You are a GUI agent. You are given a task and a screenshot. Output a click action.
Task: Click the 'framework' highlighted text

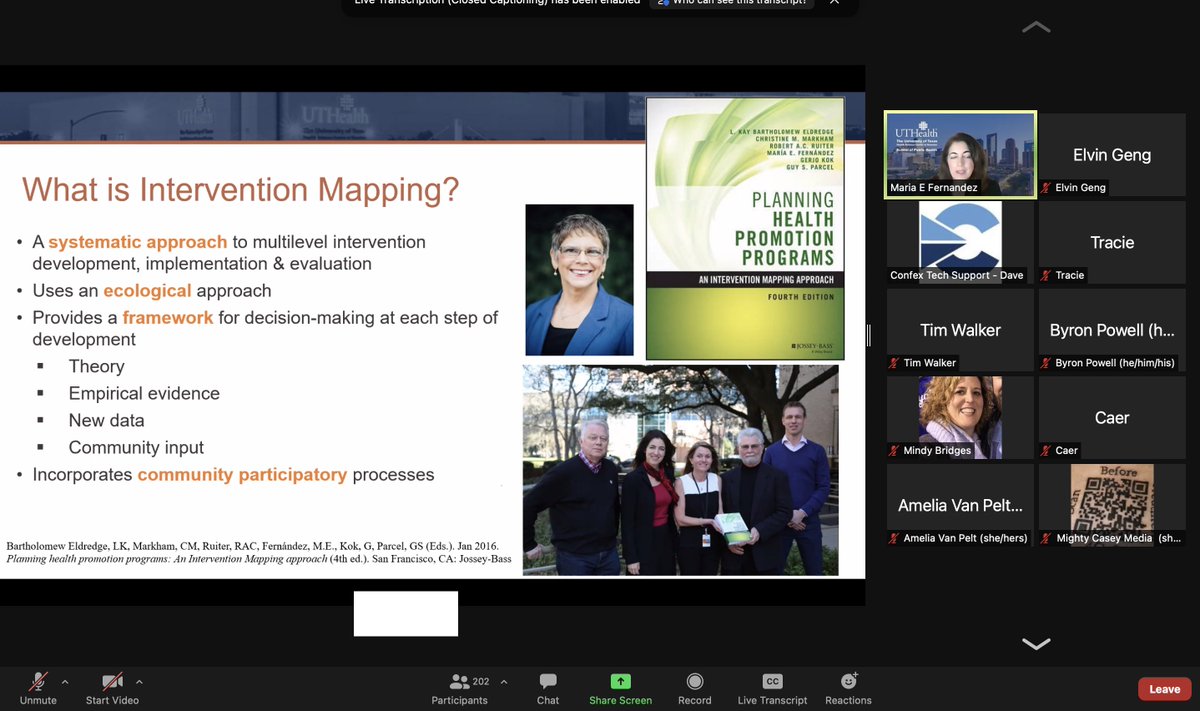(168, 318)
